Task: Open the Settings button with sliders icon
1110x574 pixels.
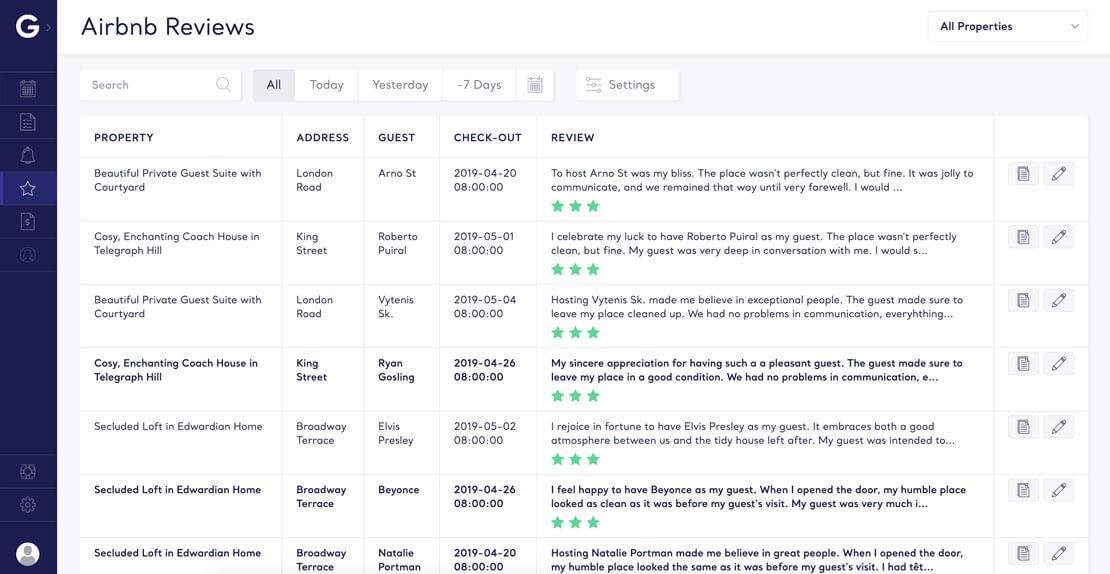Action: pyautogui.click(x=627, y=85)
